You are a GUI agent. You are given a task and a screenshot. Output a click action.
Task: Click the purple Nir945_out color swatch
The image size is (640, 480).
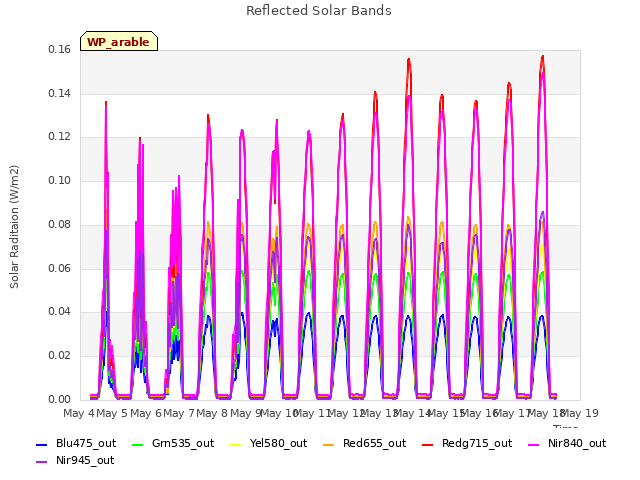(42, 462)
